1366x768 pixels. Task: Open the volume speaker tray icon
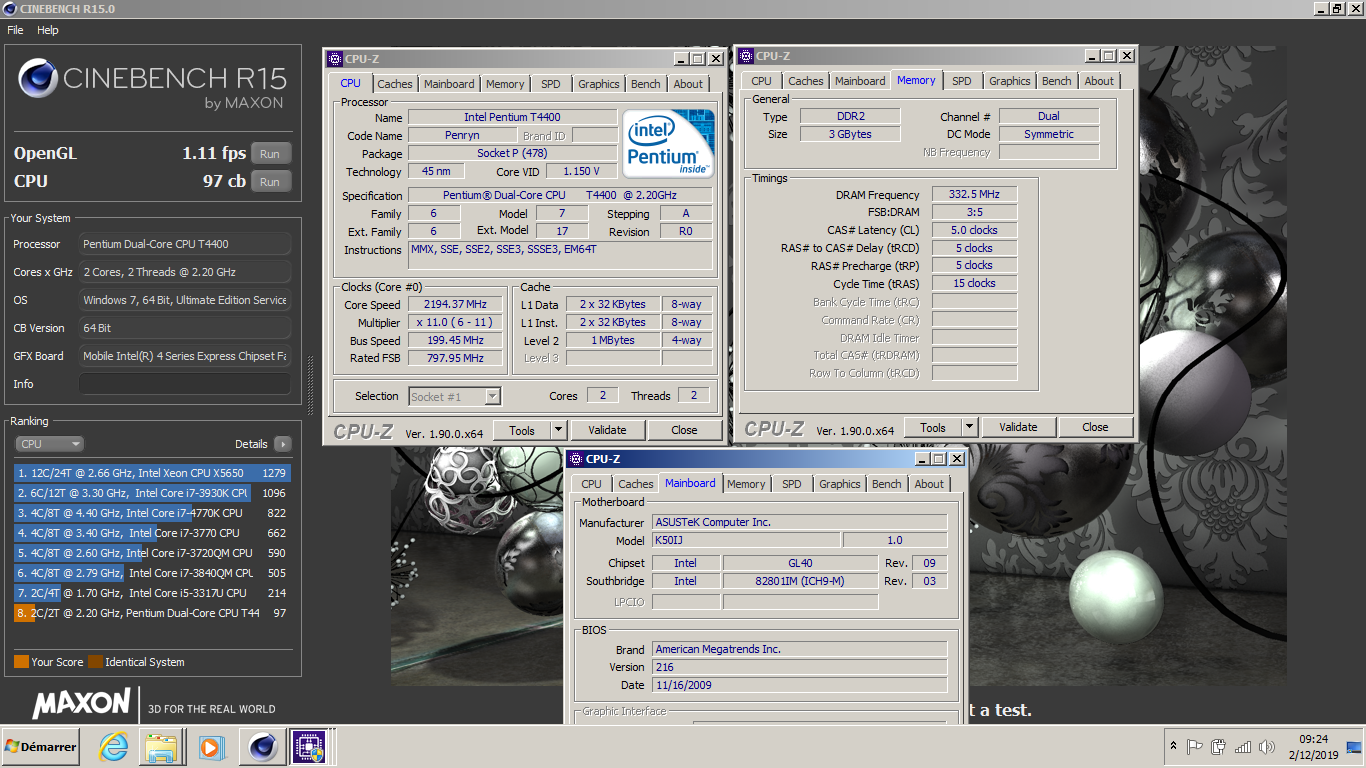[1268, 746]
